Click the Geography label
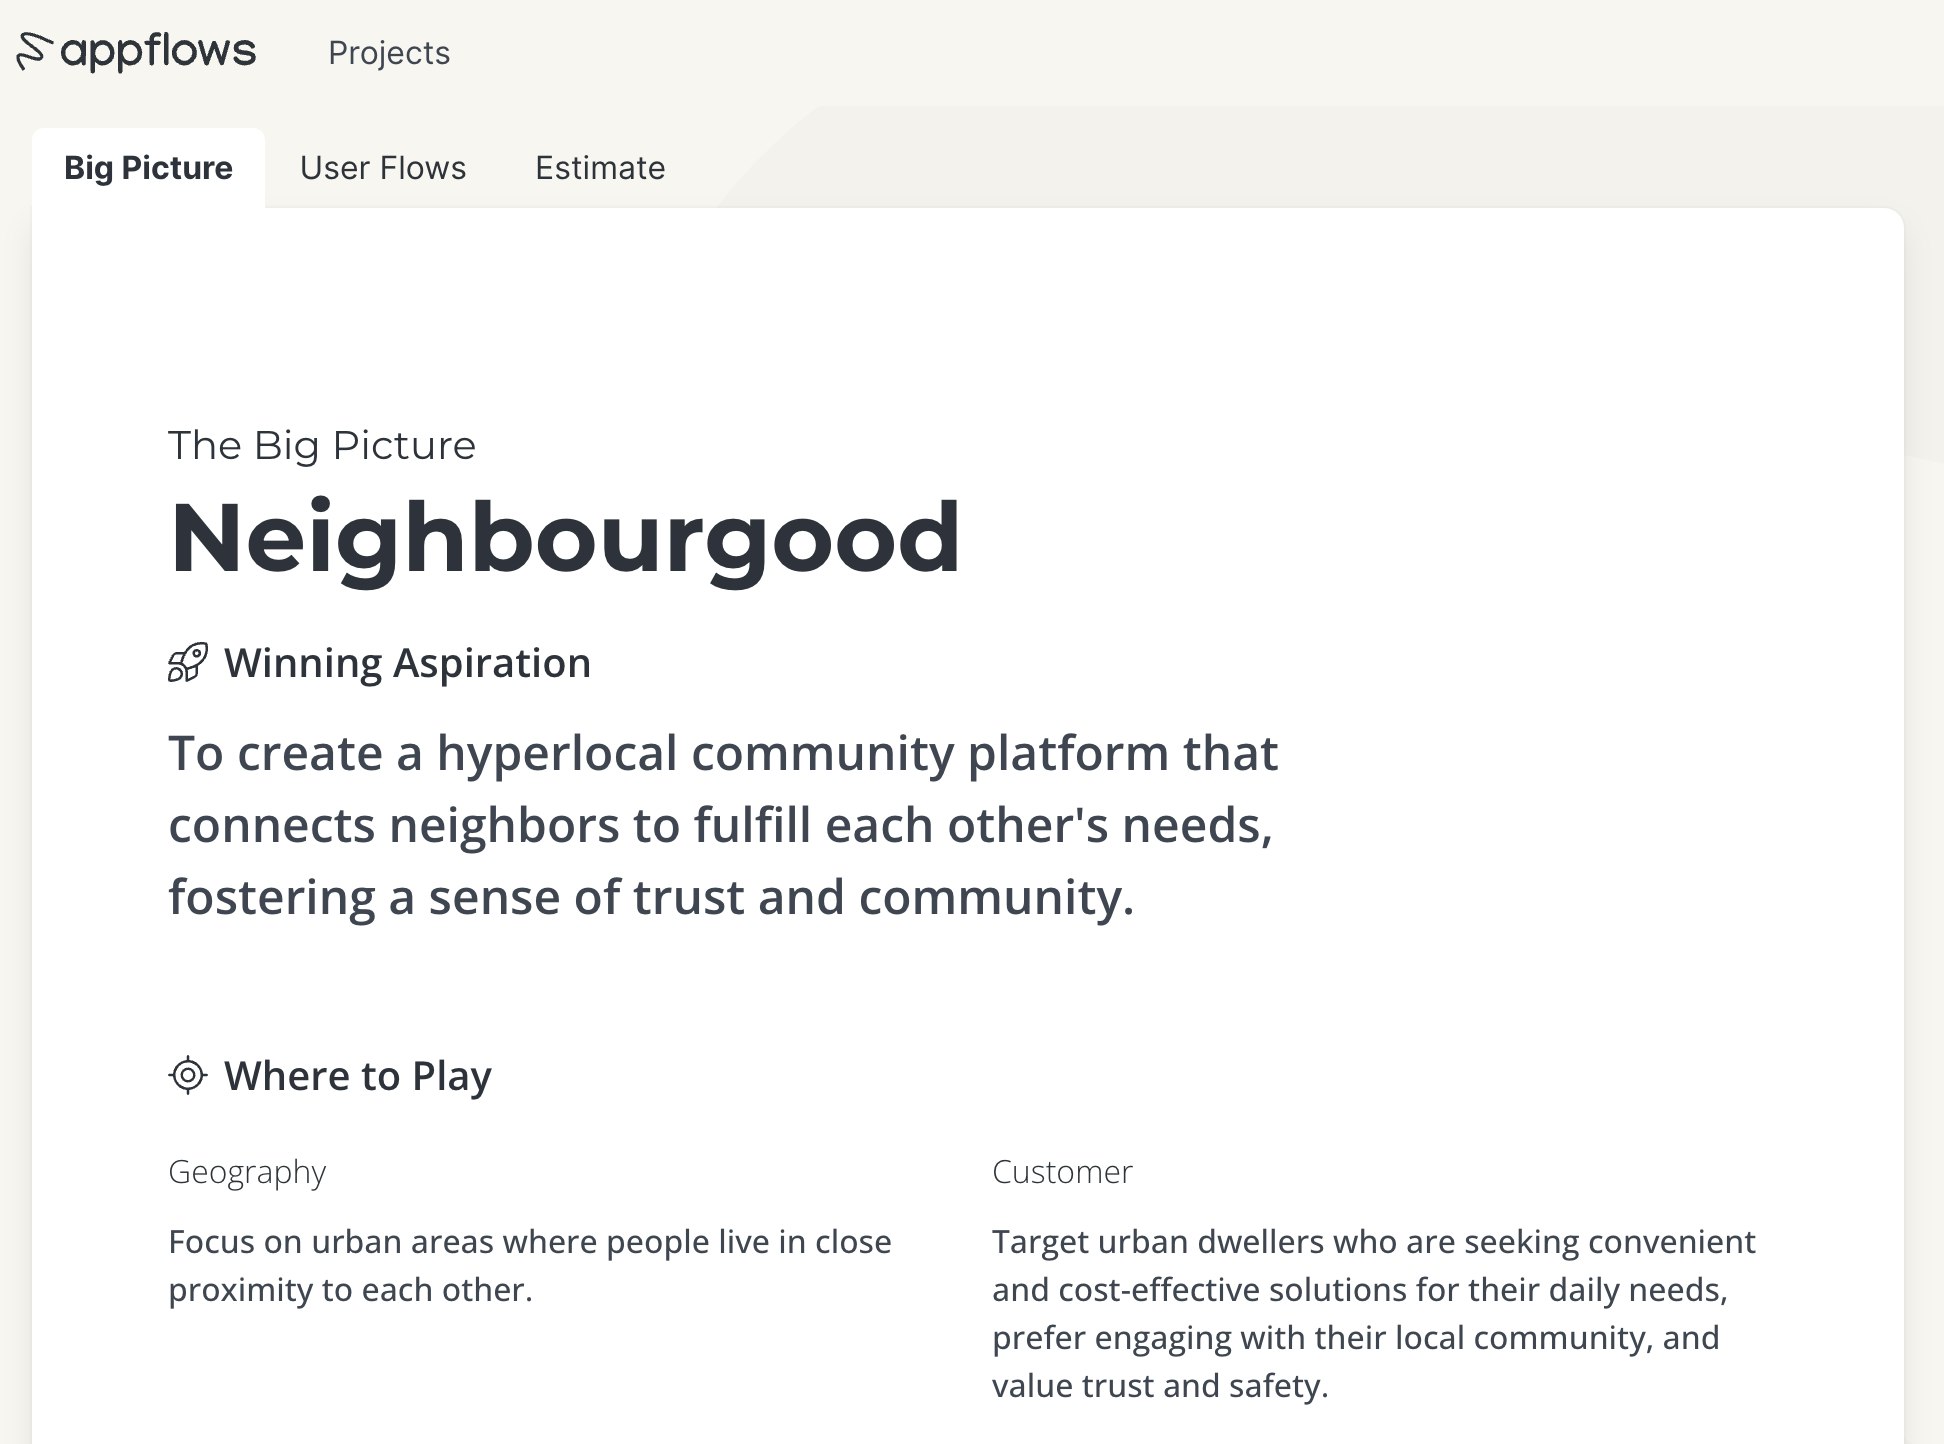1944x1444 pixels. click(x=247, y=1172)
